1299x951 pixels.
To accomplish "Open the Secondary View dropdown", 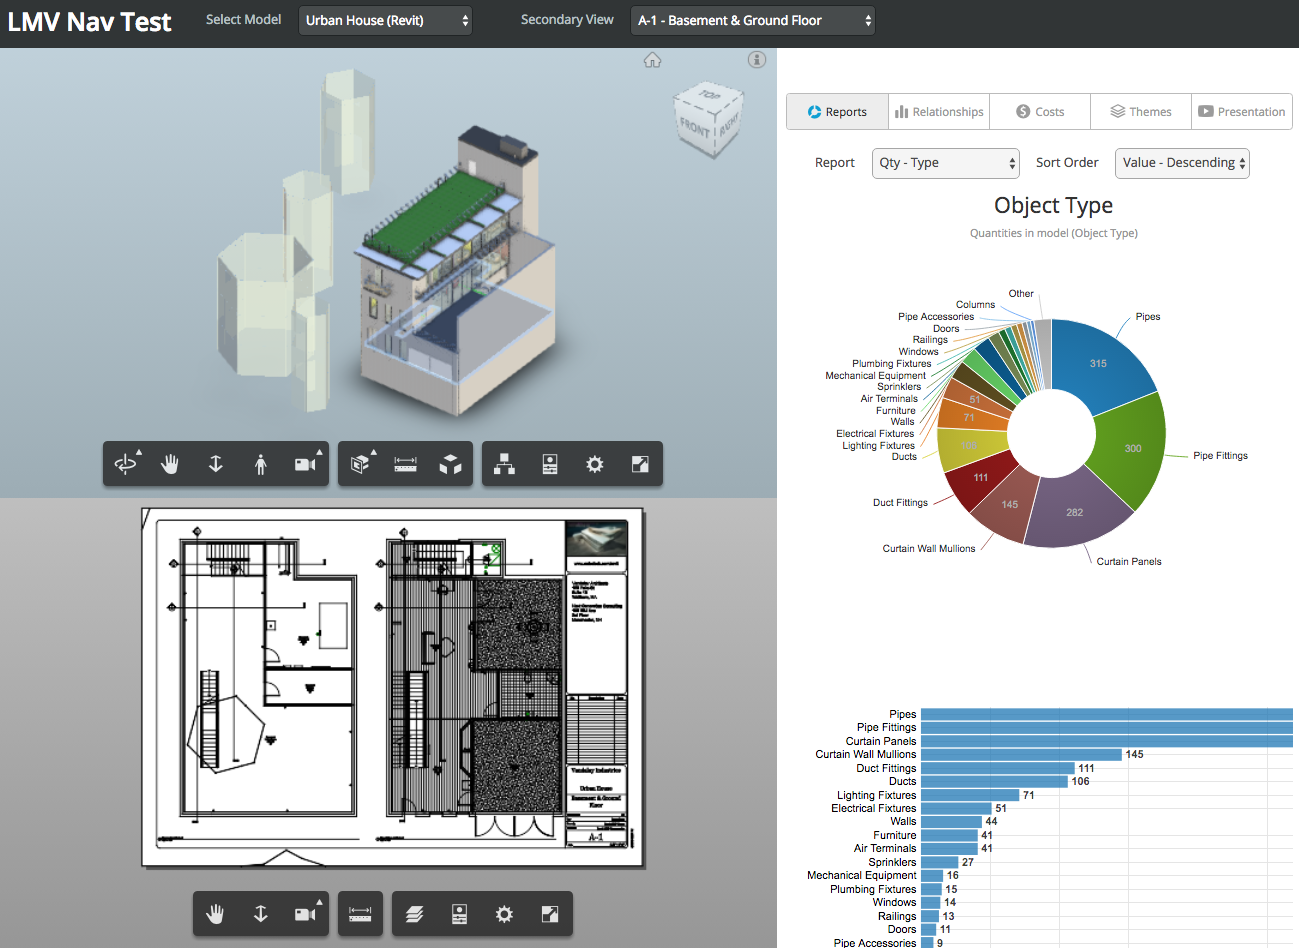I will (x=753, y=19).
